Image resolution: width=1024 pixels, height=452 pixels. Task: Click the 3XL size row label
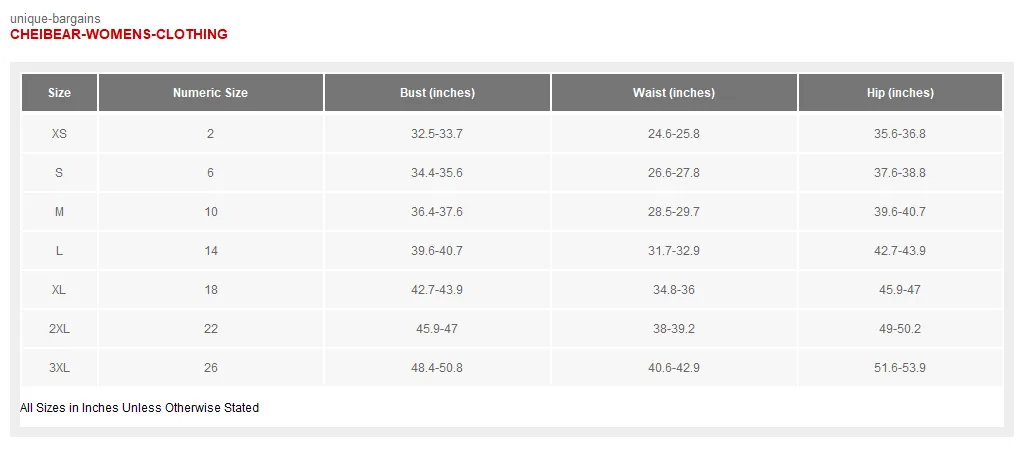pyautogui.click(x=59, y=368)
